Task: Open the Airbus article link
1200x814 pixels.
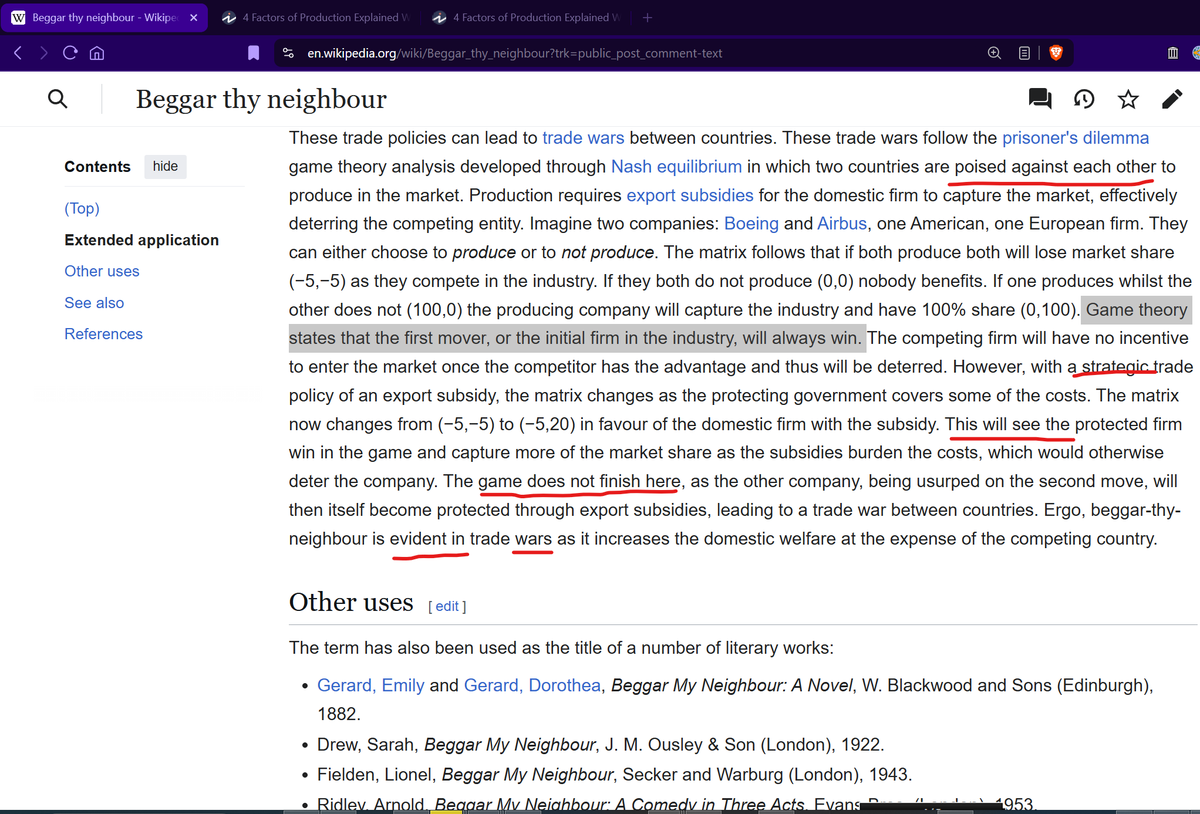Action: [842, 224]
